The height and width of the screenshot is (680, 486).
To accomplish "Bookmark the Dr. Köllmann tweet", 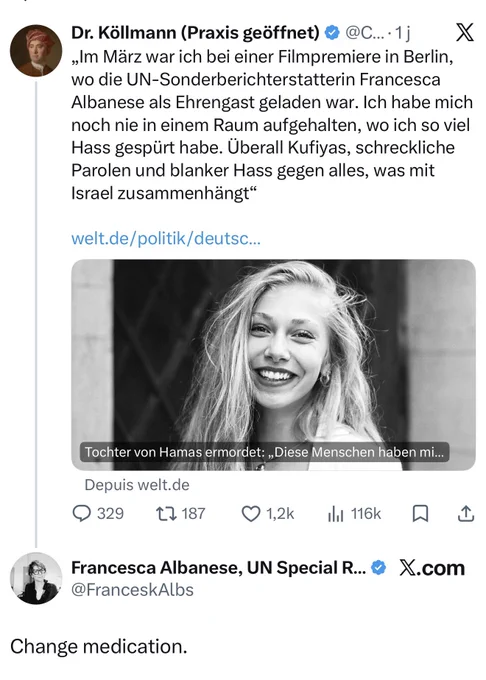I will (420, 514).
